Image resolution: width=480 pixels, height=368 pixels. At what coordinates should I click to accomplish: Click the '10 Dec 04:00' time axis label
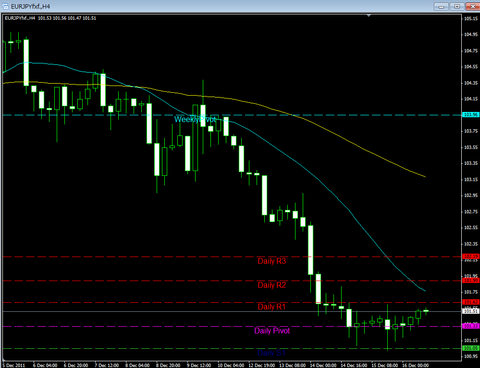[x=231, y=365]
